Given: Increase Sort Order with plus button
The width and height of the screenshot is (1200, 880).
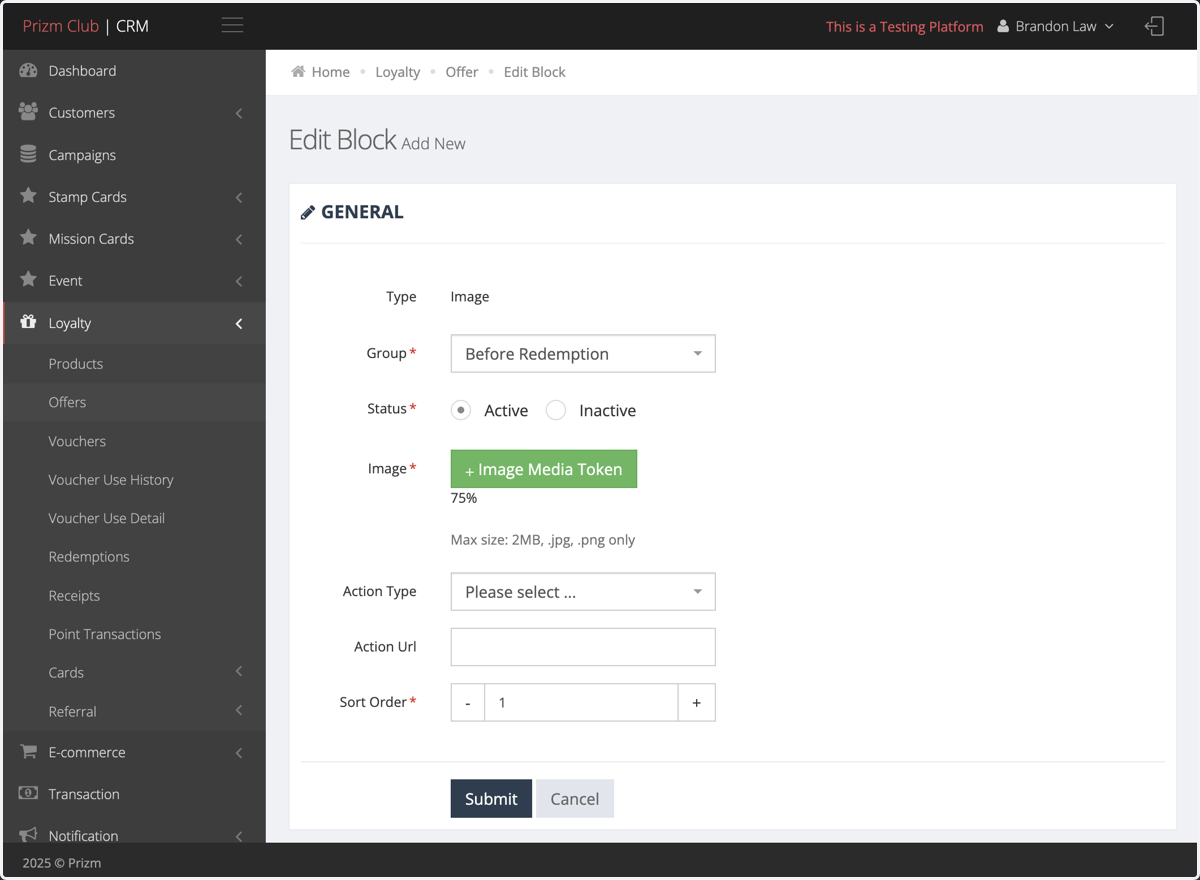Looking at the screenshot, I should coord(697,702).
